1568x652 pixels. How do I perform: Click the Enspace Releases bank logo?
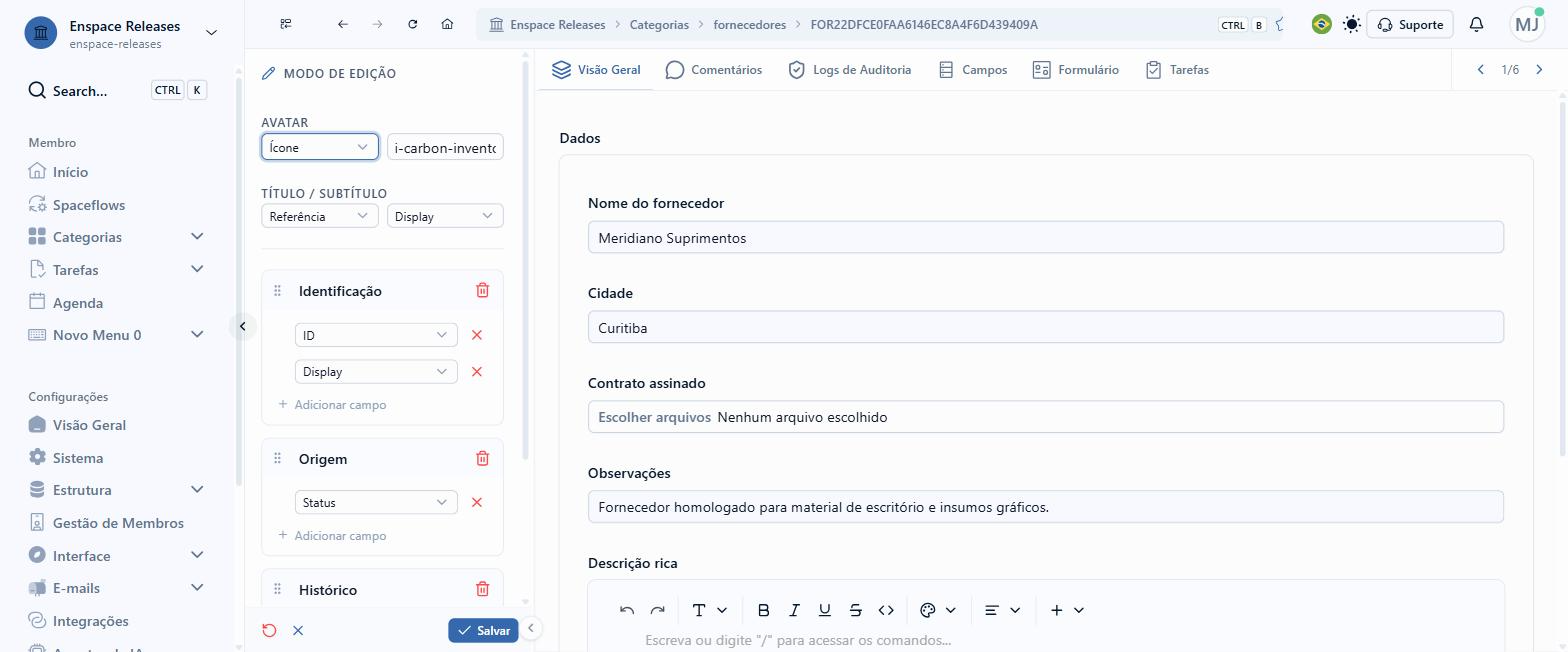click(40, 33)
